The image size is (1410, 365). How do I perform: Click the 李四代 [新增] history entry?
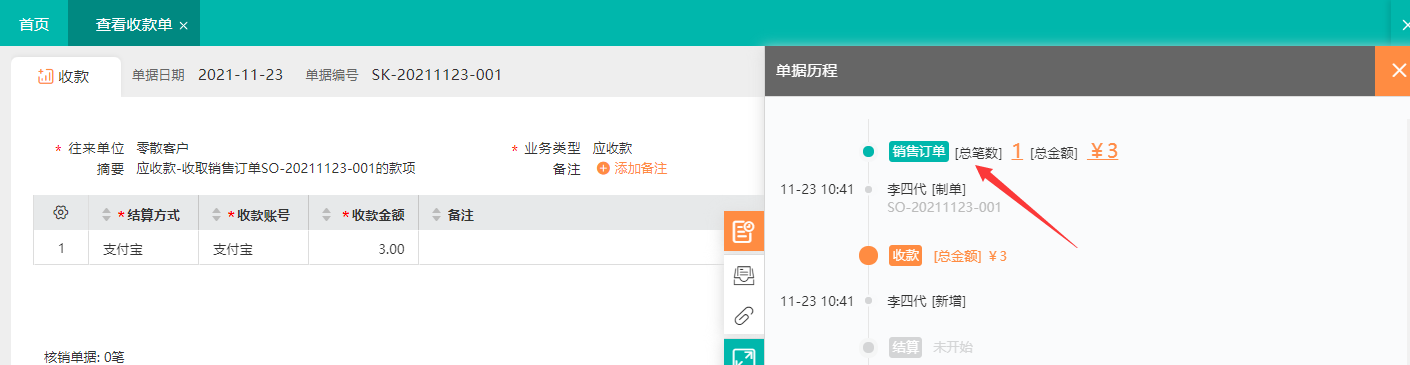926,300
